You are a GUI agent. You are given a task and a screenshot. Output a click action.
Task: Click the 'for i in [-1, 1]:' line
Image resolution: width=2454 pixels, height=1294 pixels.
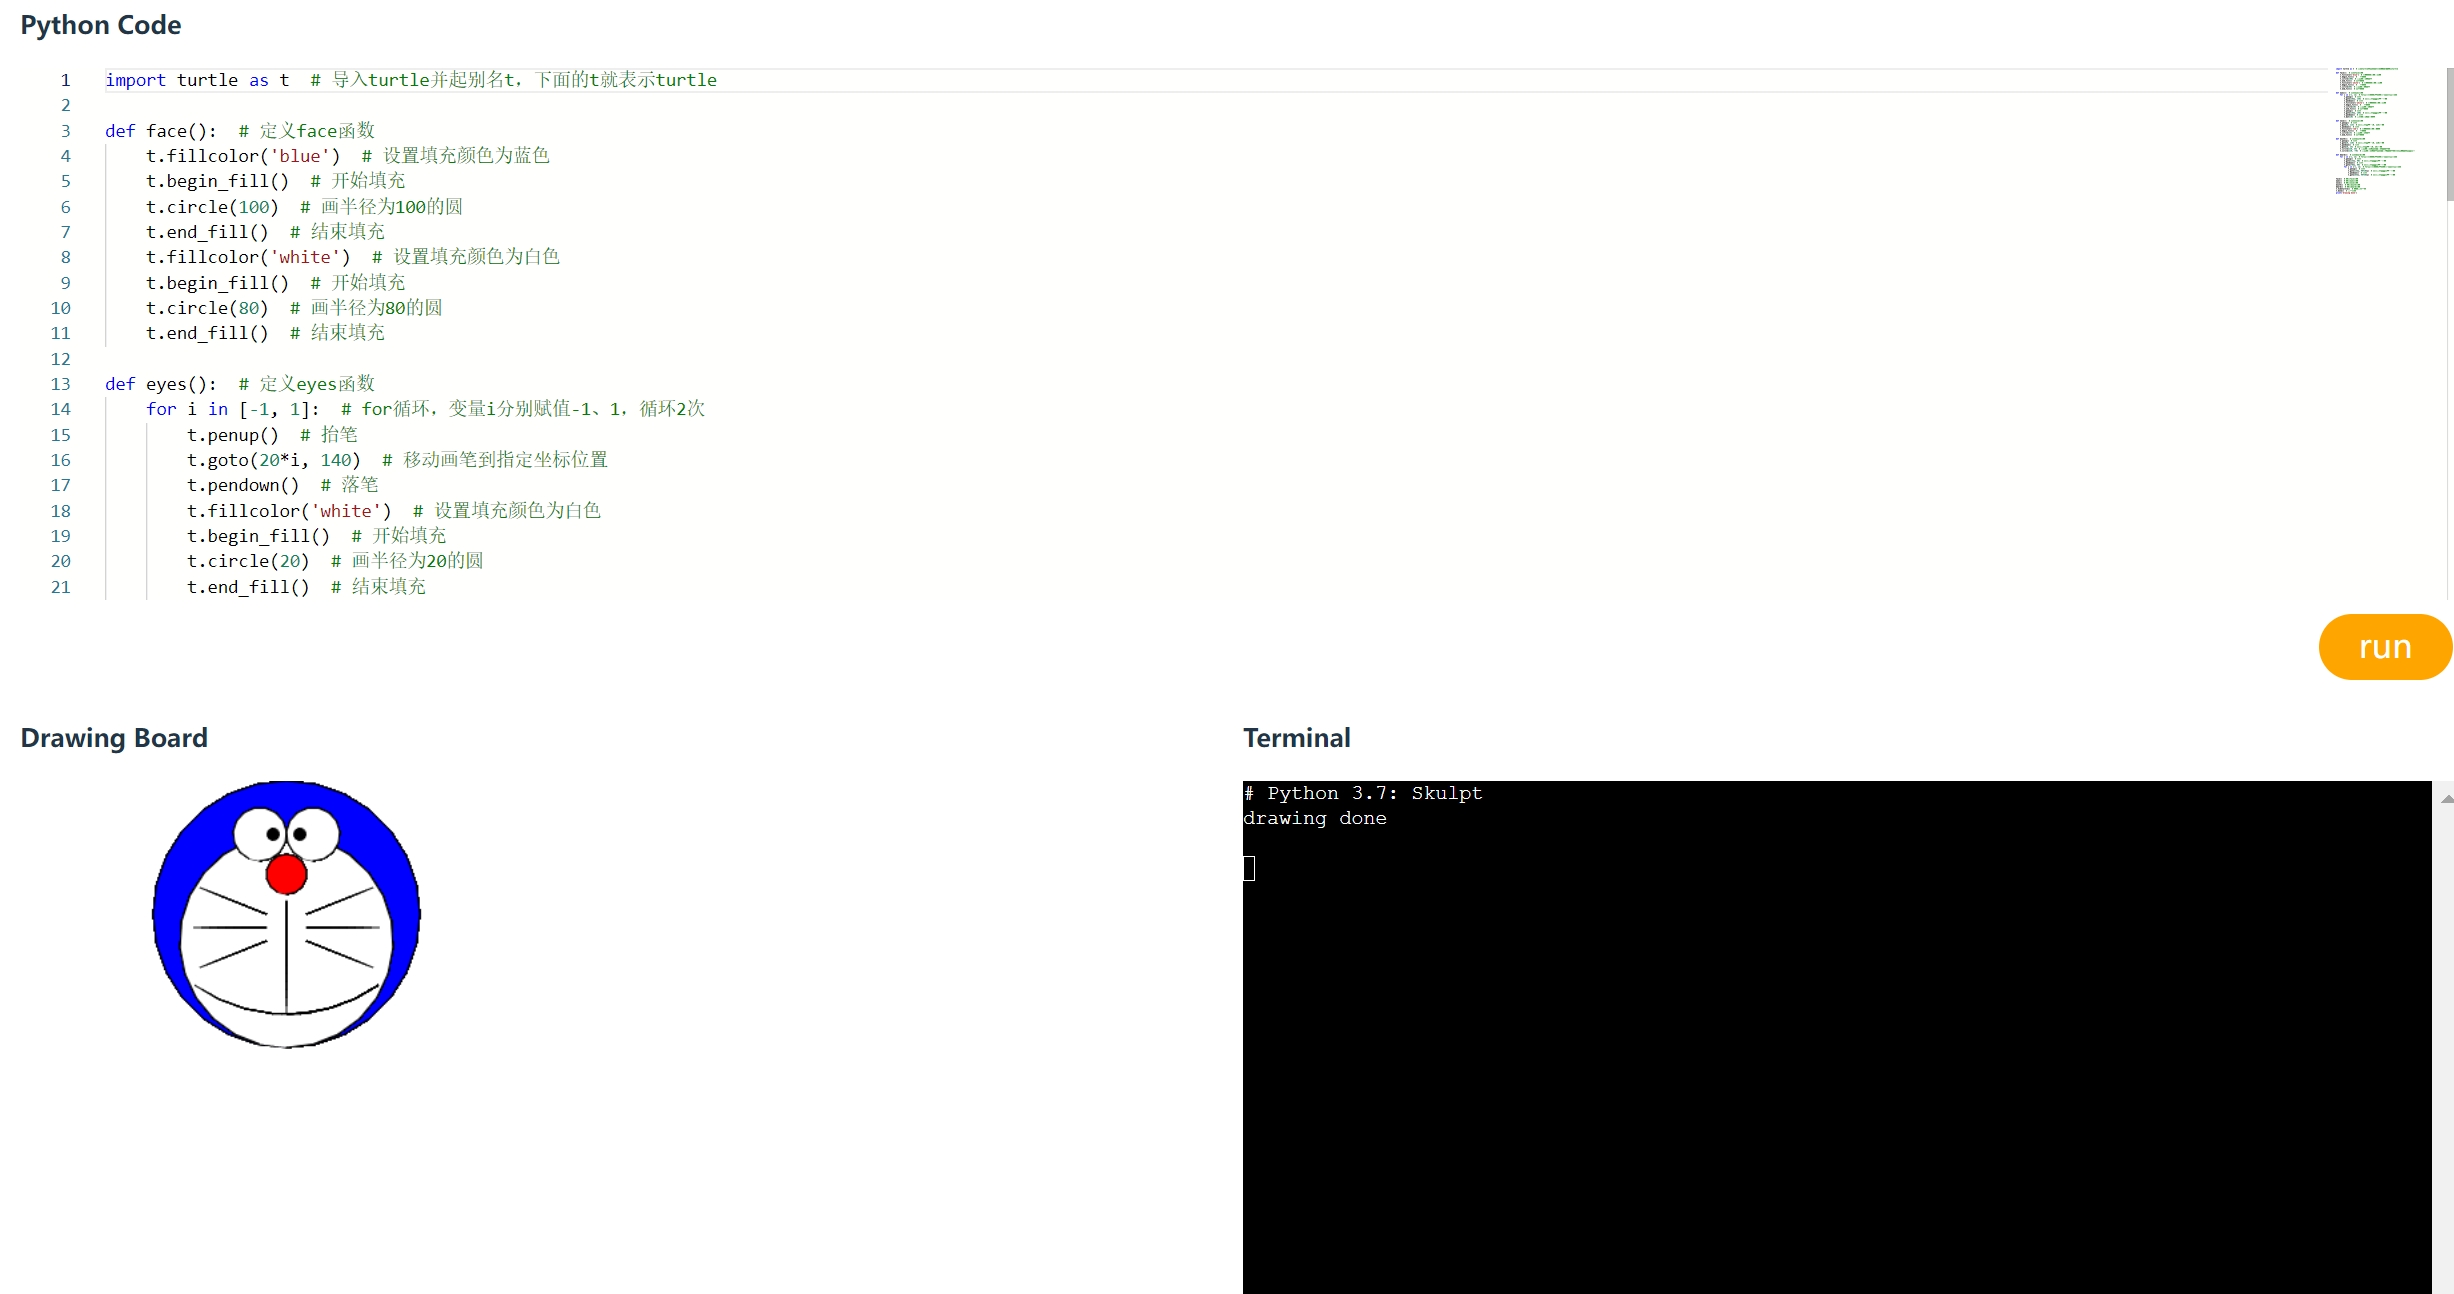click(x=425, y=409)
